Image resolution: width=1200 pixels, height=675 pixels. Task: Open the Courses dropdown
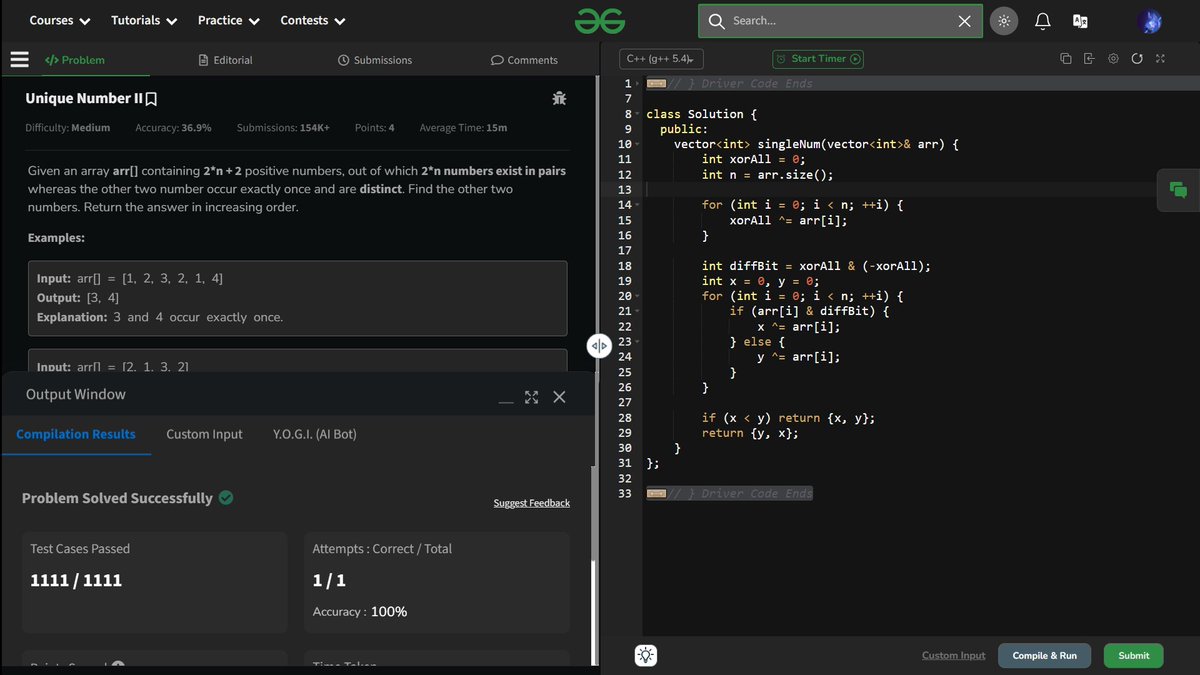60,20
